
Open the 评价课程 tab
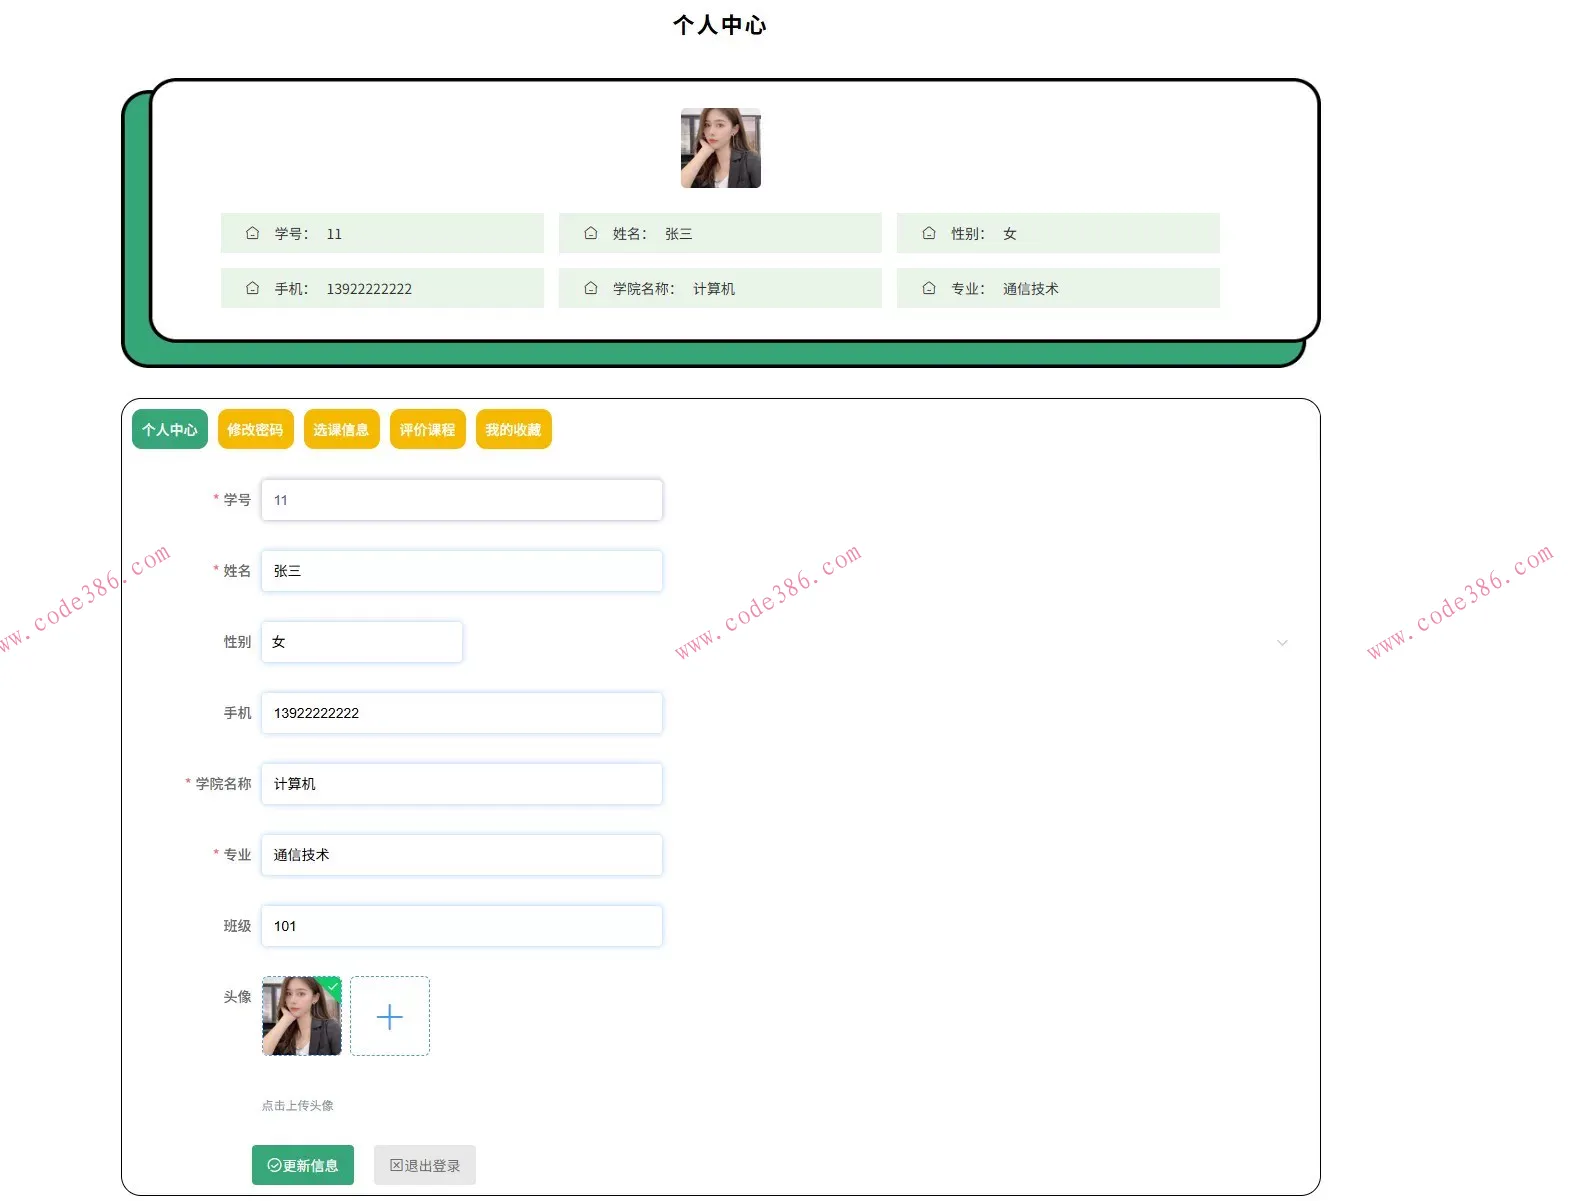[428, 430]
